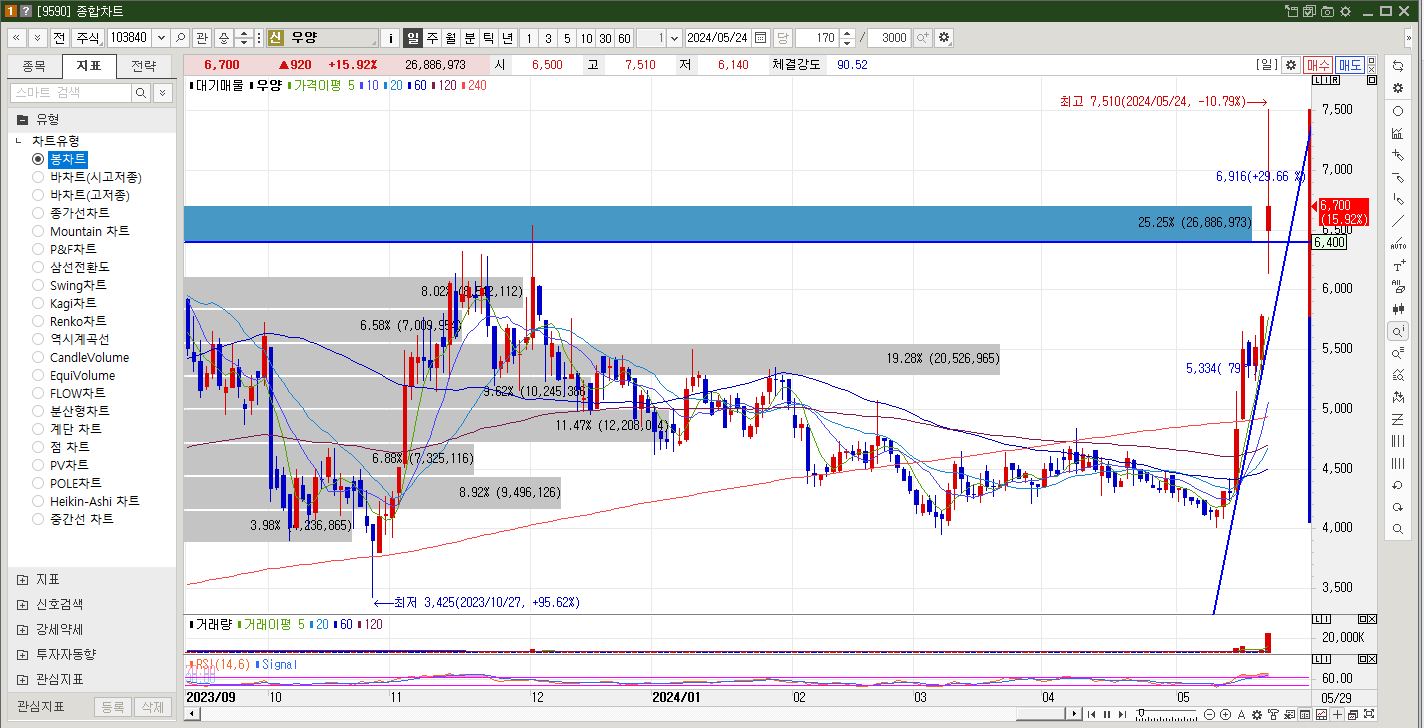Open the minute interval dropdown arrow
This screenshot has height=728, width=1424.
point(674,38)
